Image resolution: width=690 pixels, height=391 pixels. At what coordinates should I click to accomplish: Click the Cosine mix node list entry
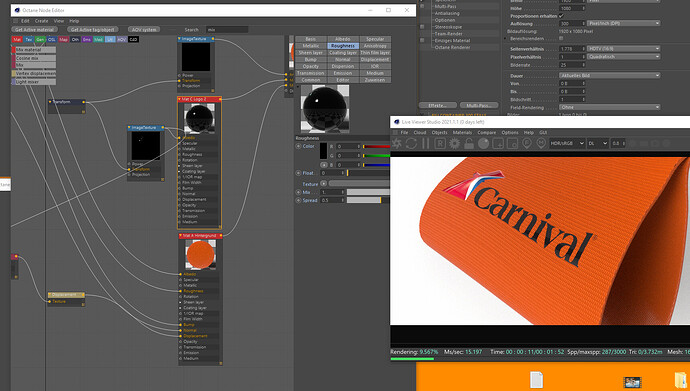(x=34, y=58)
